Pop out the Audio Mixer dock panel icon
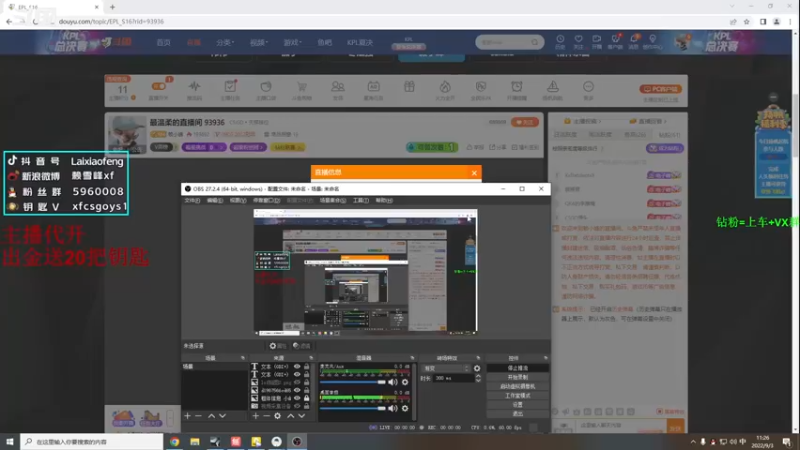The image size is (800, 450). click(x=412, y=358)
